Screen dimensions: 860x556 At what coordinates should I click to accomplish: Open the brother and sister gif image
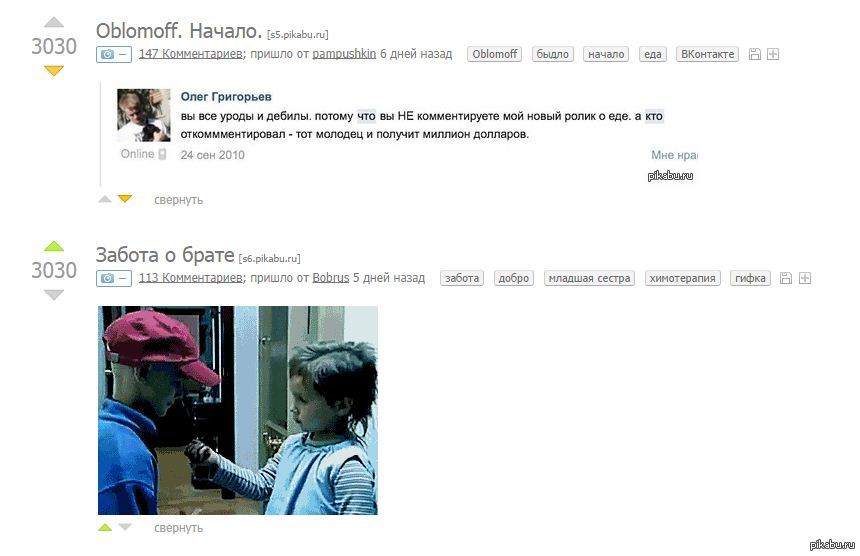pyautogui.click(x=237, y=410)
